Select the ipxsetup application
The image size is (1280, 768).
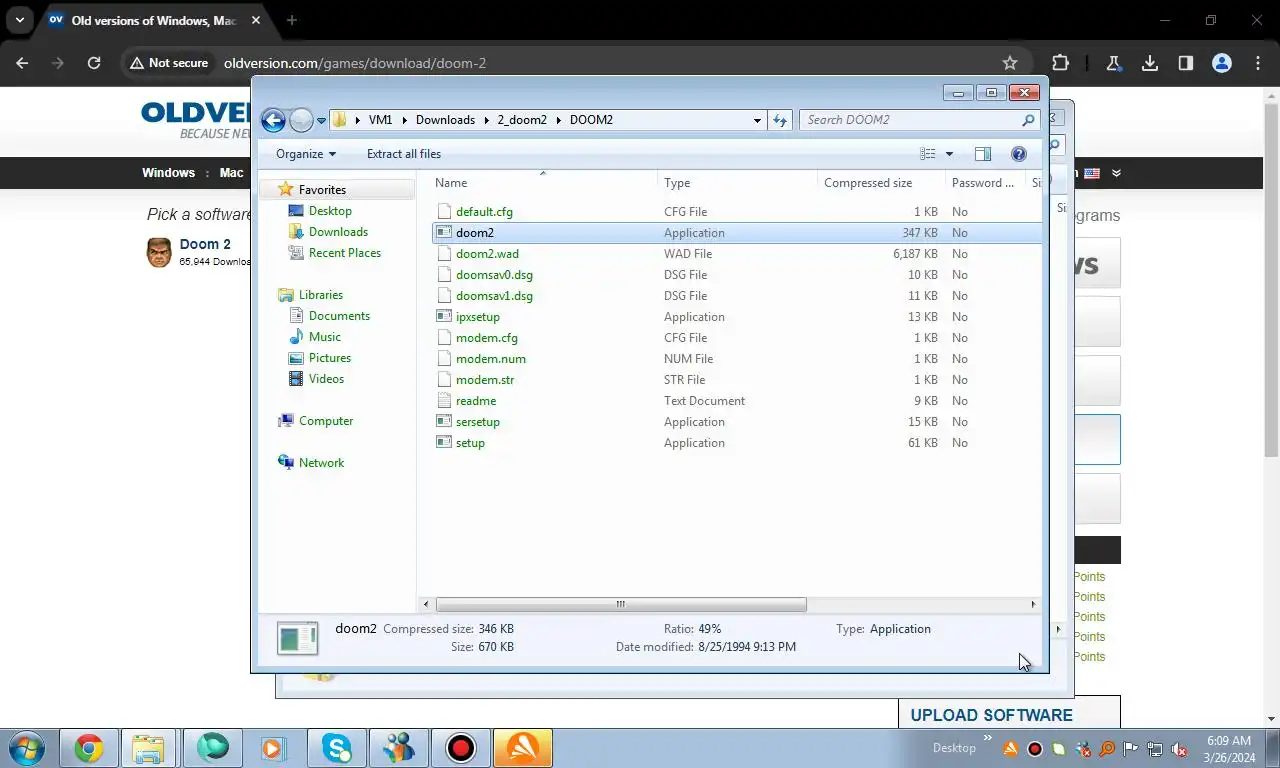477,317
